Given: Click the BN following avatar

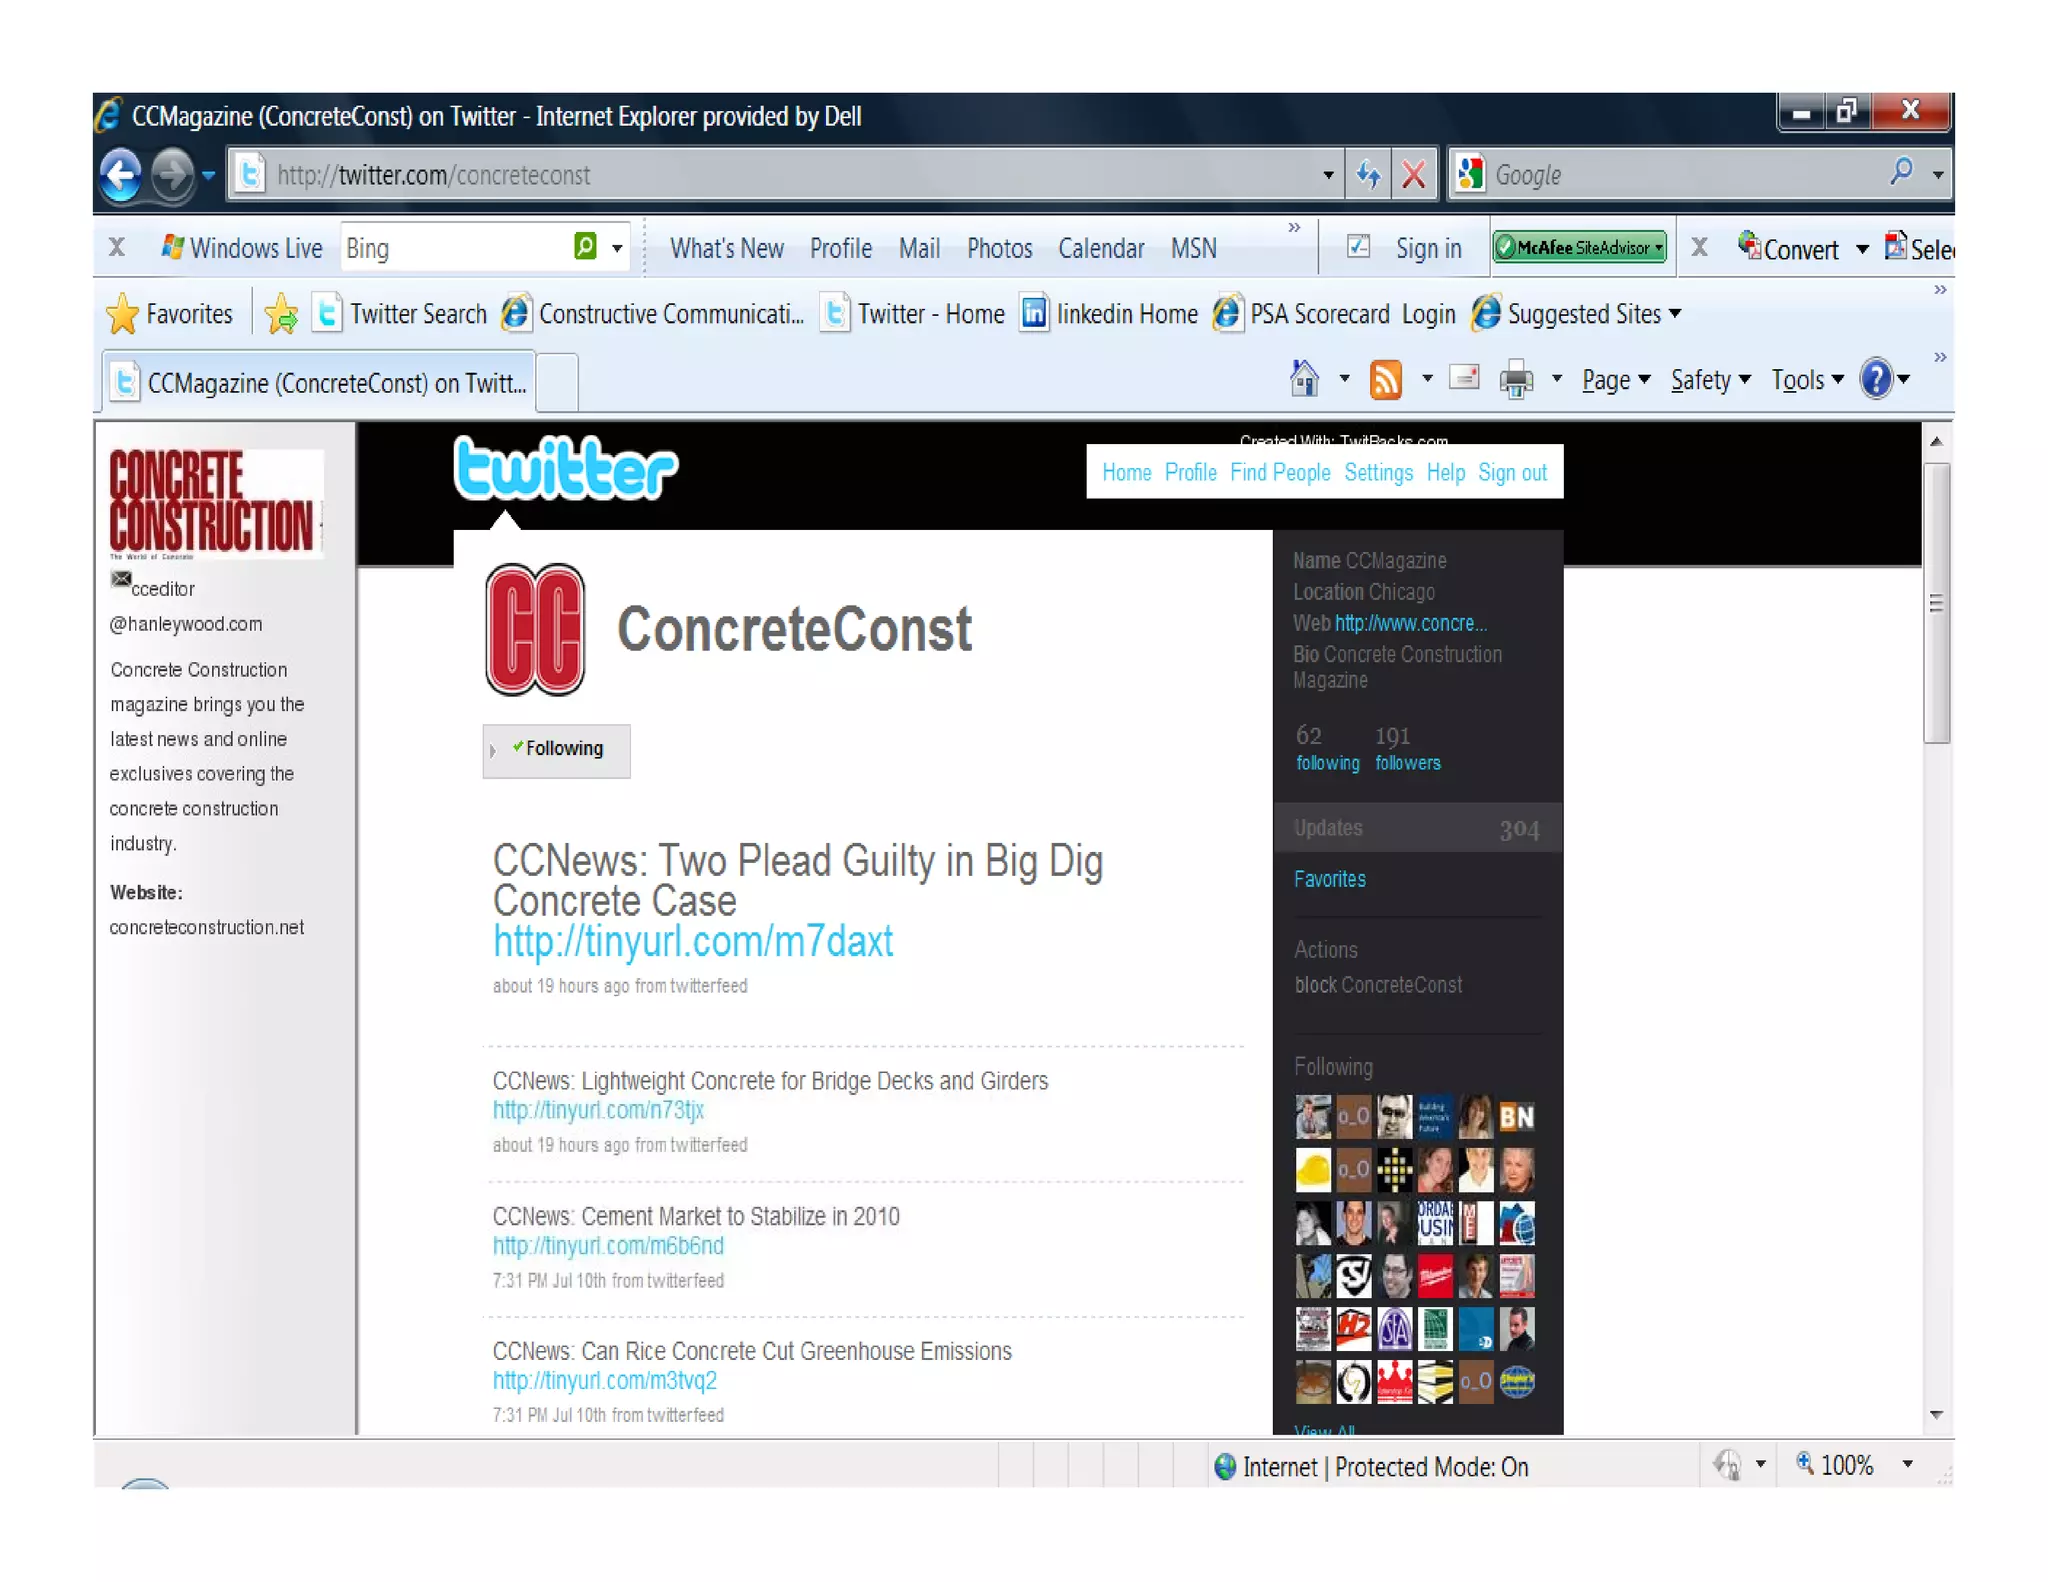Looking at the screenshot, I should point(1516,1117).
